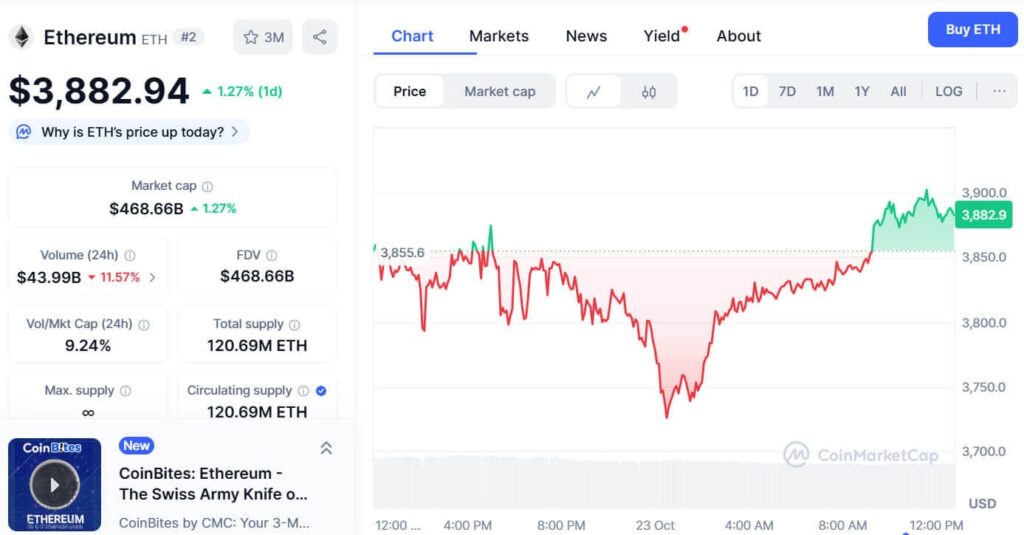Expand "Why is ETH's price up today?"
The height and width of the screenshot is (535, 1024).
tap(130, 132)
